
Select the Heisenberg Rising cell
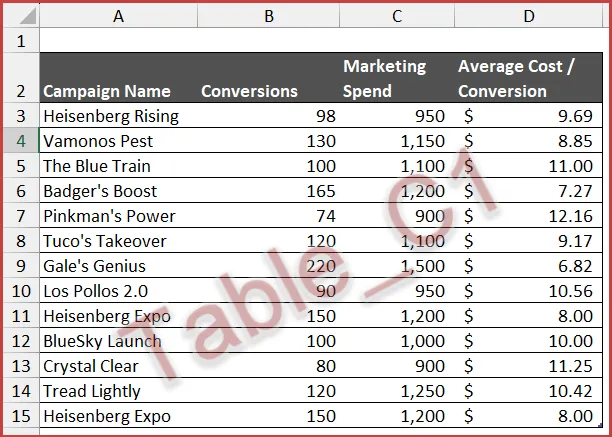(110, 116)
